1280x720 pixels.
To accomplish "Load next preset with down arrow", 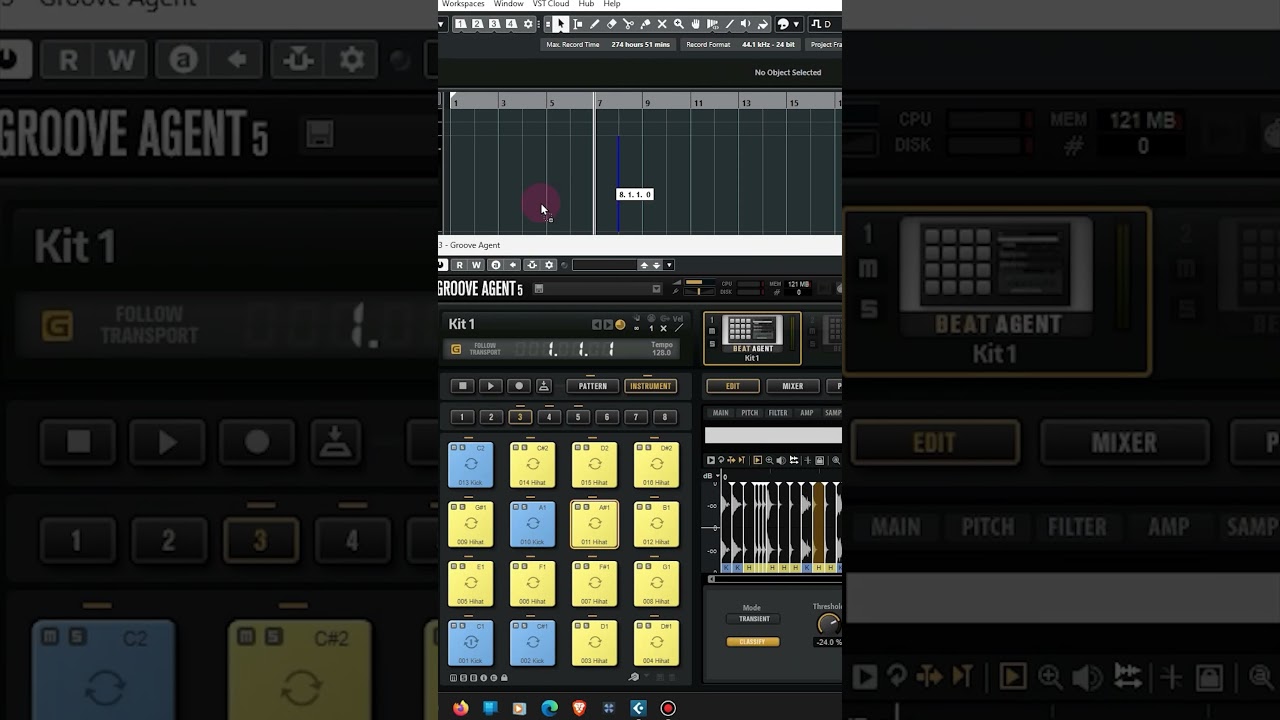I will click(656, 265).
